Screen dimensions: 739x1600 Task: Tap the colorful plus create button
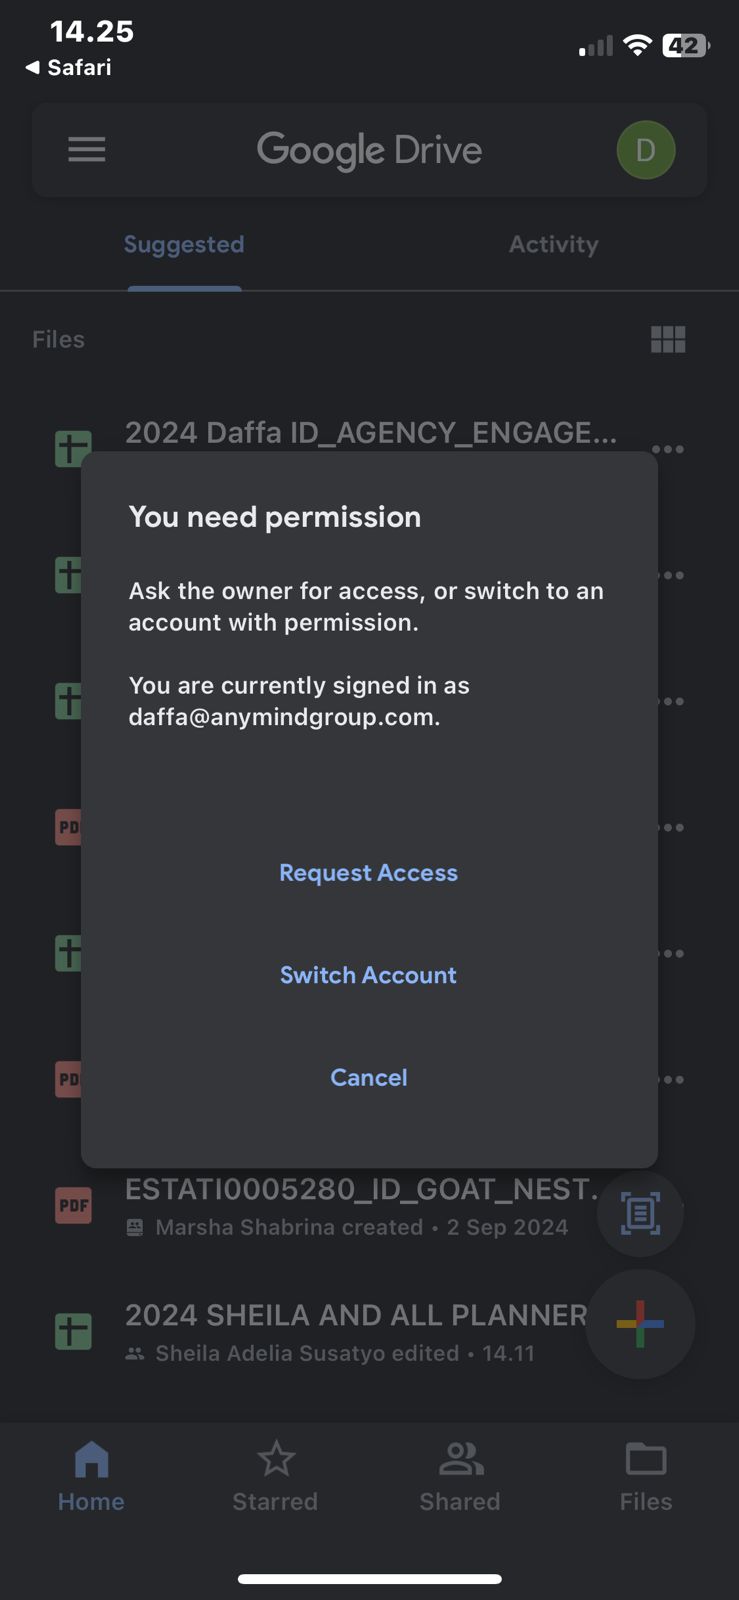pyautogui.click(x=640, y=1324)
